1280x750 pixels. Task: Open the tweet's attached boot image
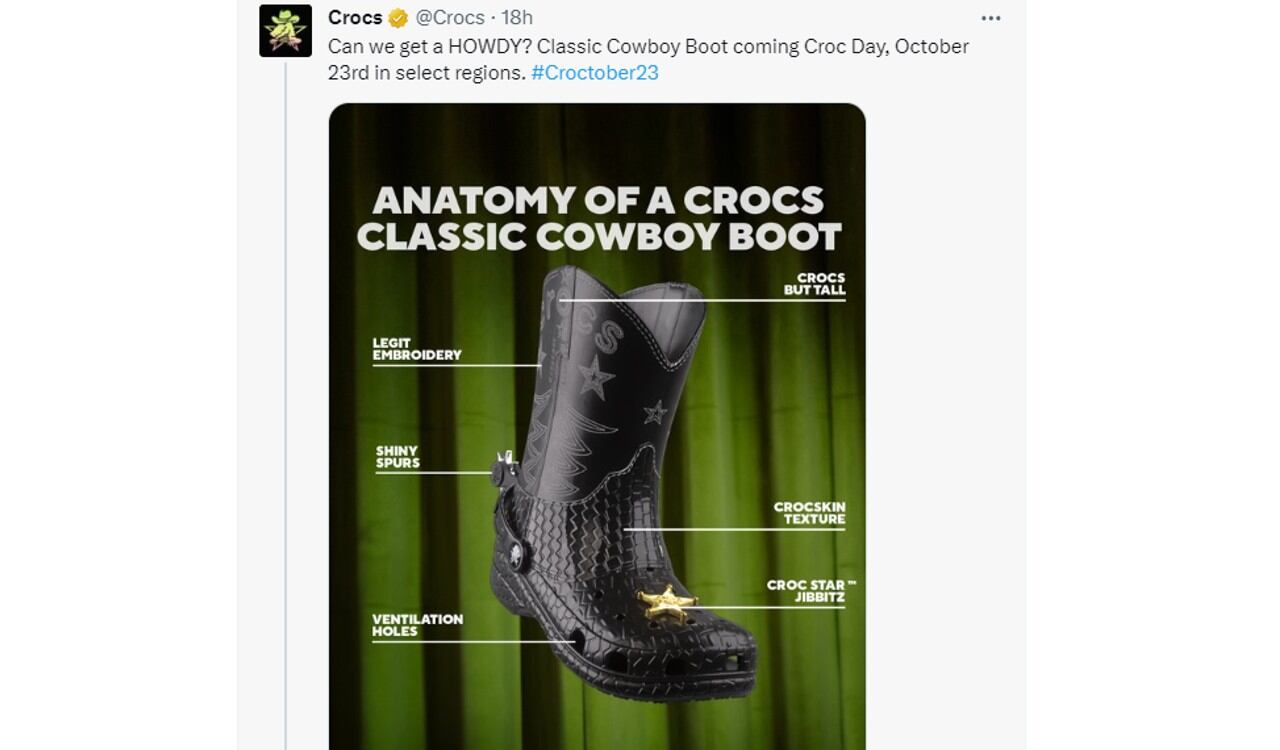[x=597, y=420]
